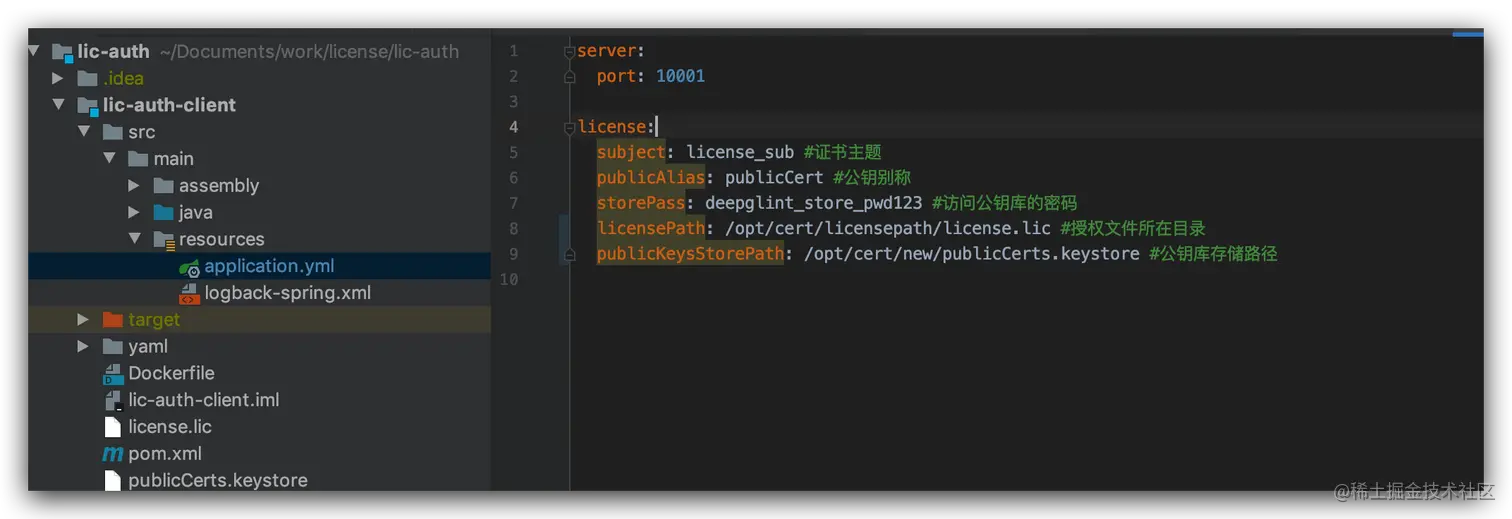This screenshot has width=1512, height=519.
Task: Click the lic-auth-client module icon
Action: (x=88, y=105)
